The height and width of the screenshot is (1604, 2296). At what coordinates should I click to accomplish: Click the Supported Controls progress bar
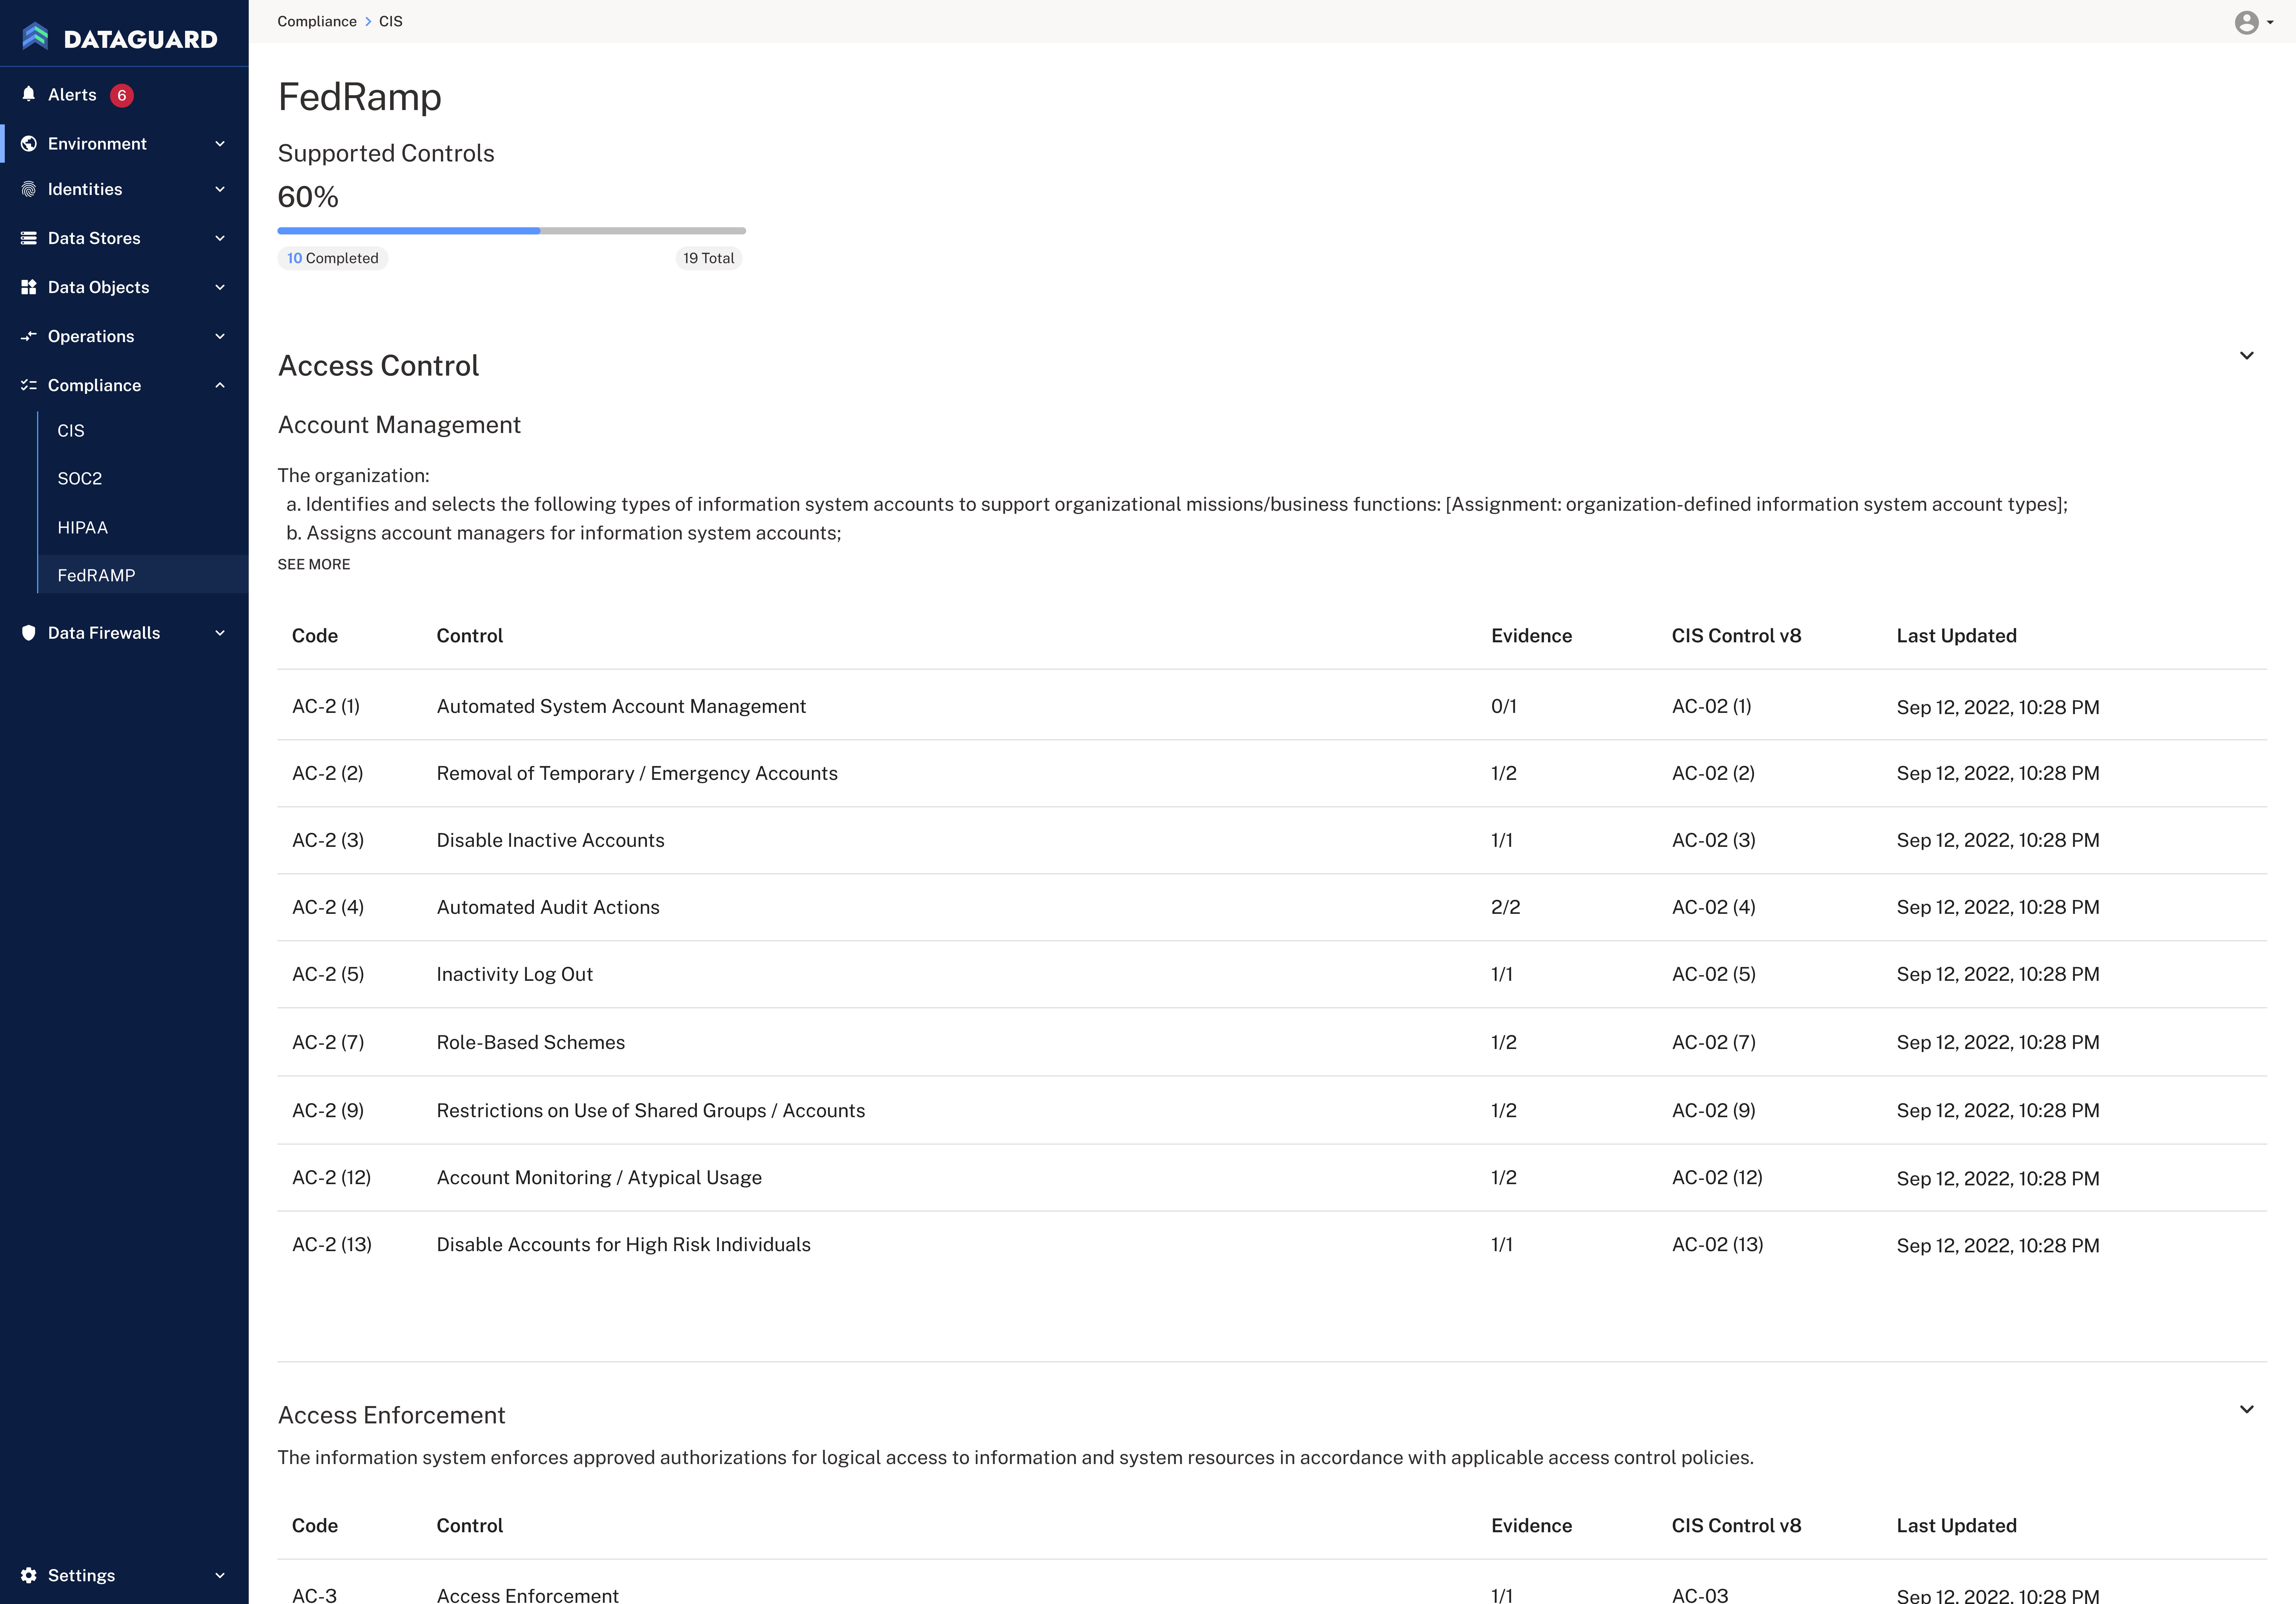pos(511,231)
